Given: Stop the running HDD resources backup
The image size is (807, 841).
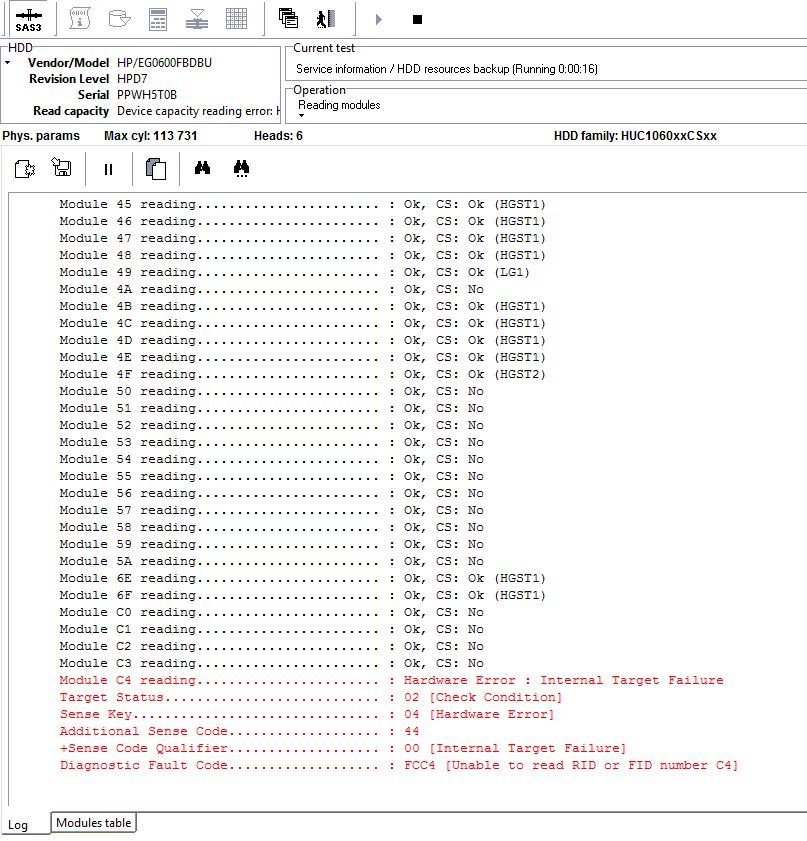Looking at the screenshot, I should pyautogui.click(x=418, y=20).
